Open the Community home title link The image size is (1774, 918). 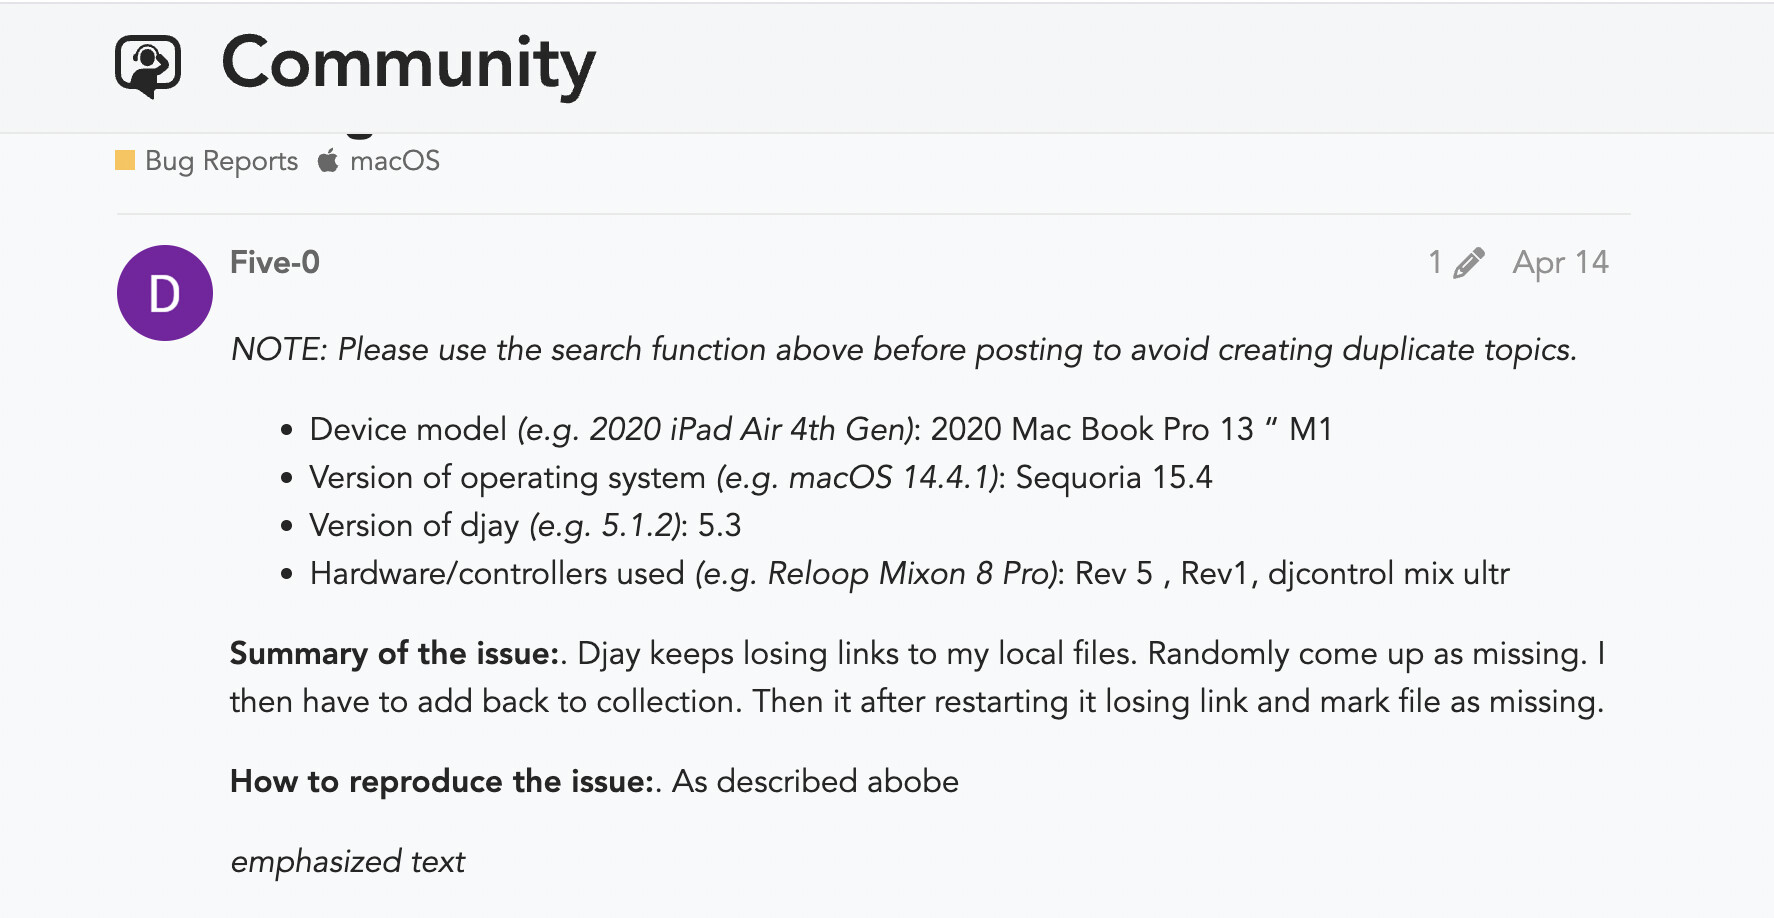(408, 64)
